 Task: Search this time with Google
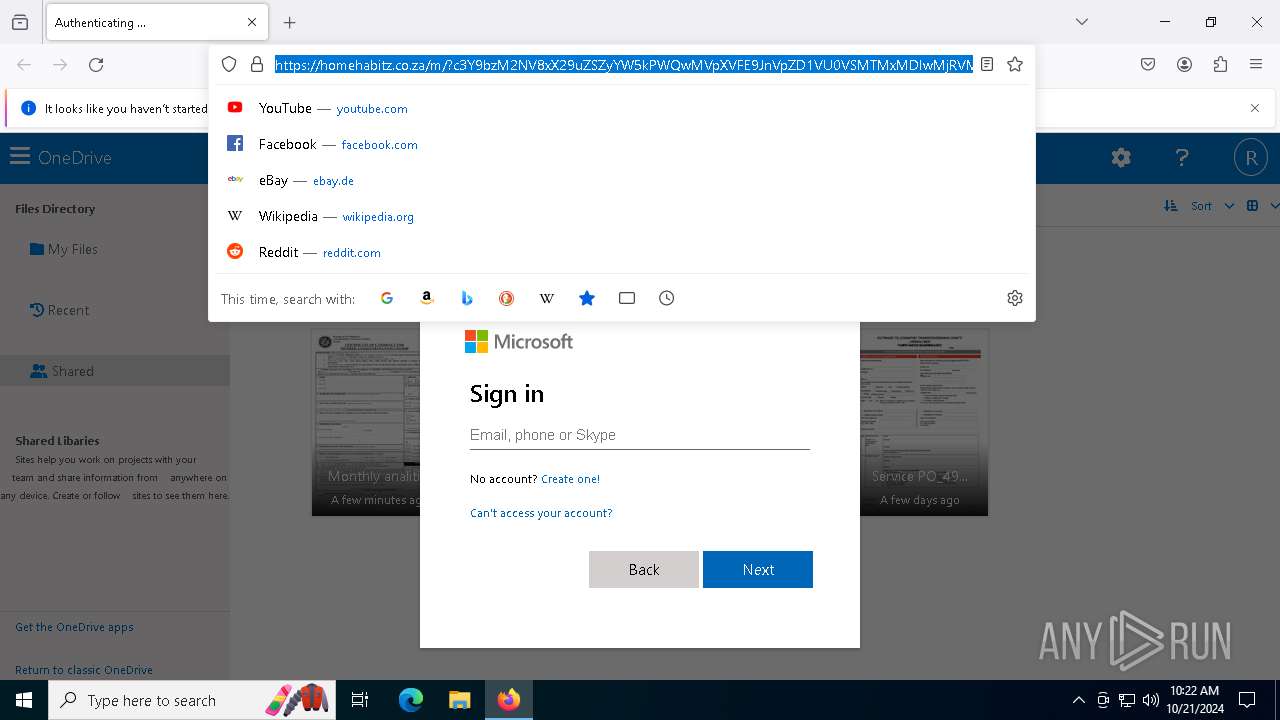coord(387,298)
